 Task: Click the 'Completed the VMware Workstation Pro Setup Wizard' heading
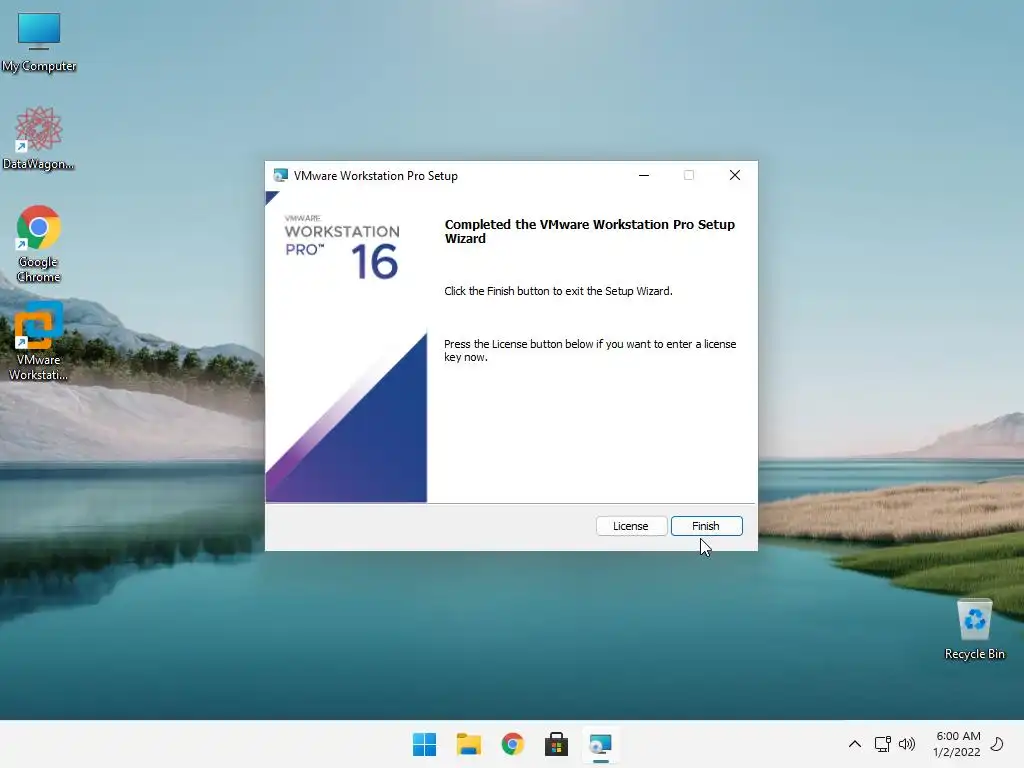coord(590,231)
